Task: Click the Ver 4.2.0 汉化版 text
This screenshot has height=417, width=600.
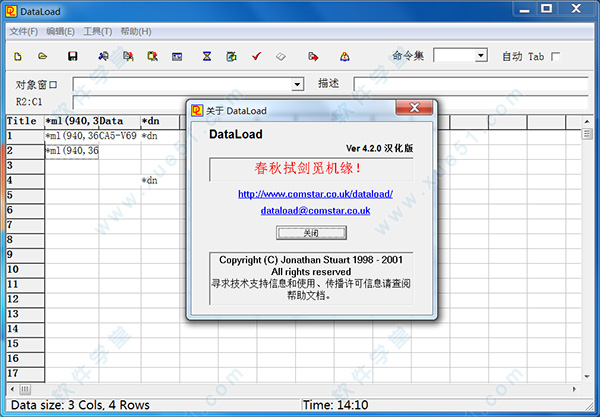Action: [x=379, y=148]
